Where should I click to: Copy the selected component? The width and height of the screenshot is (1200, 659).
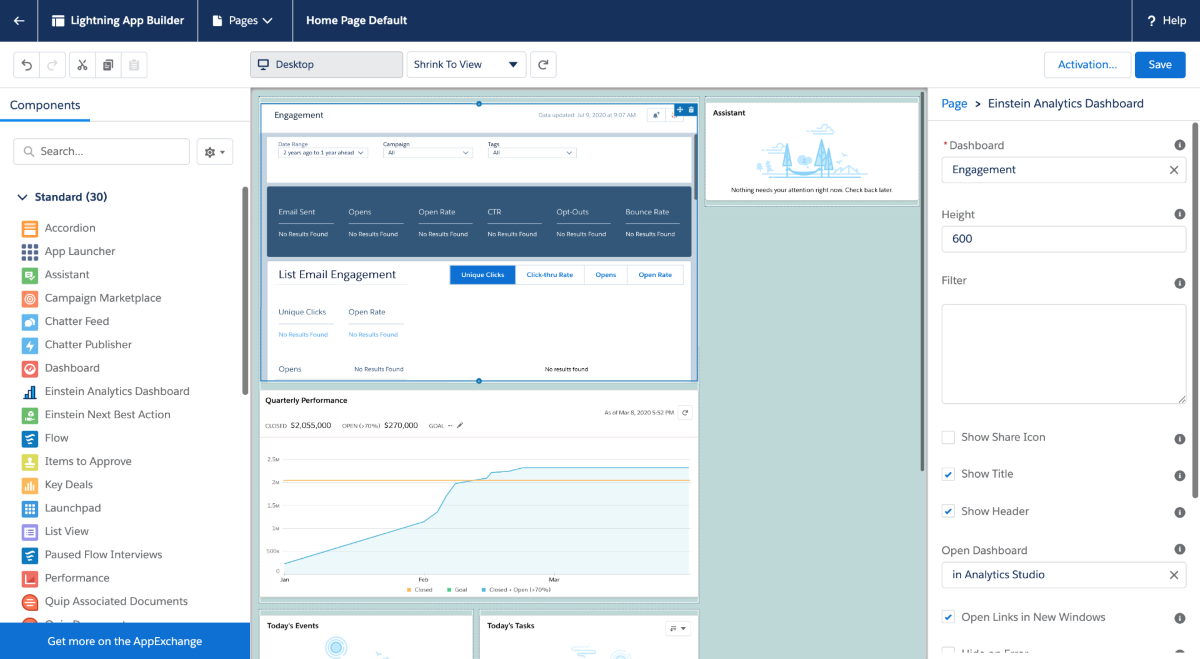[x=108, y=65]
